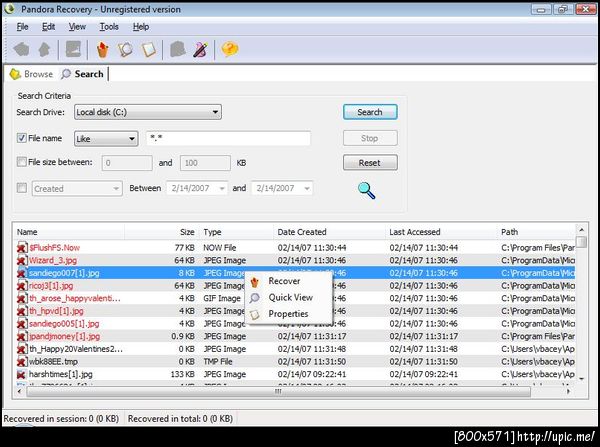Open the Search Drive dropdown
The image size is (600, 447).
148,112
